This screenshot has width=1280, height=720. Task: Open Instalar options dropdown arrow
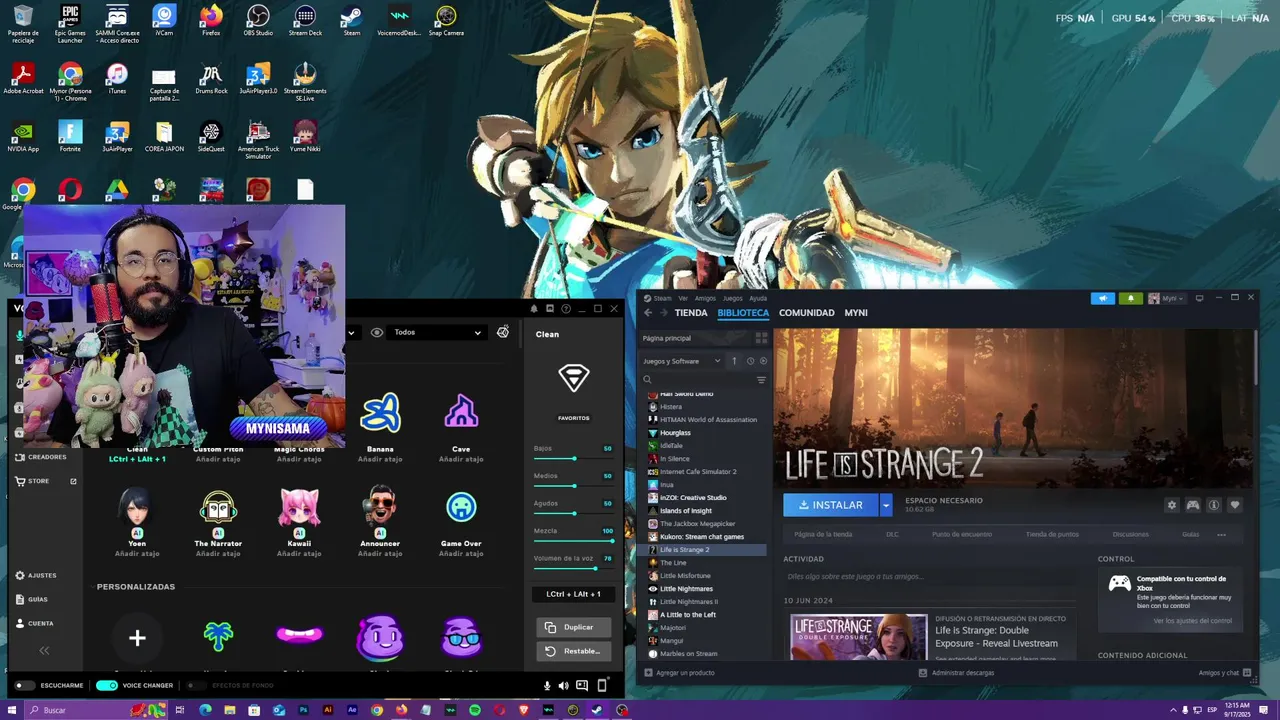[x=885, y=505]
